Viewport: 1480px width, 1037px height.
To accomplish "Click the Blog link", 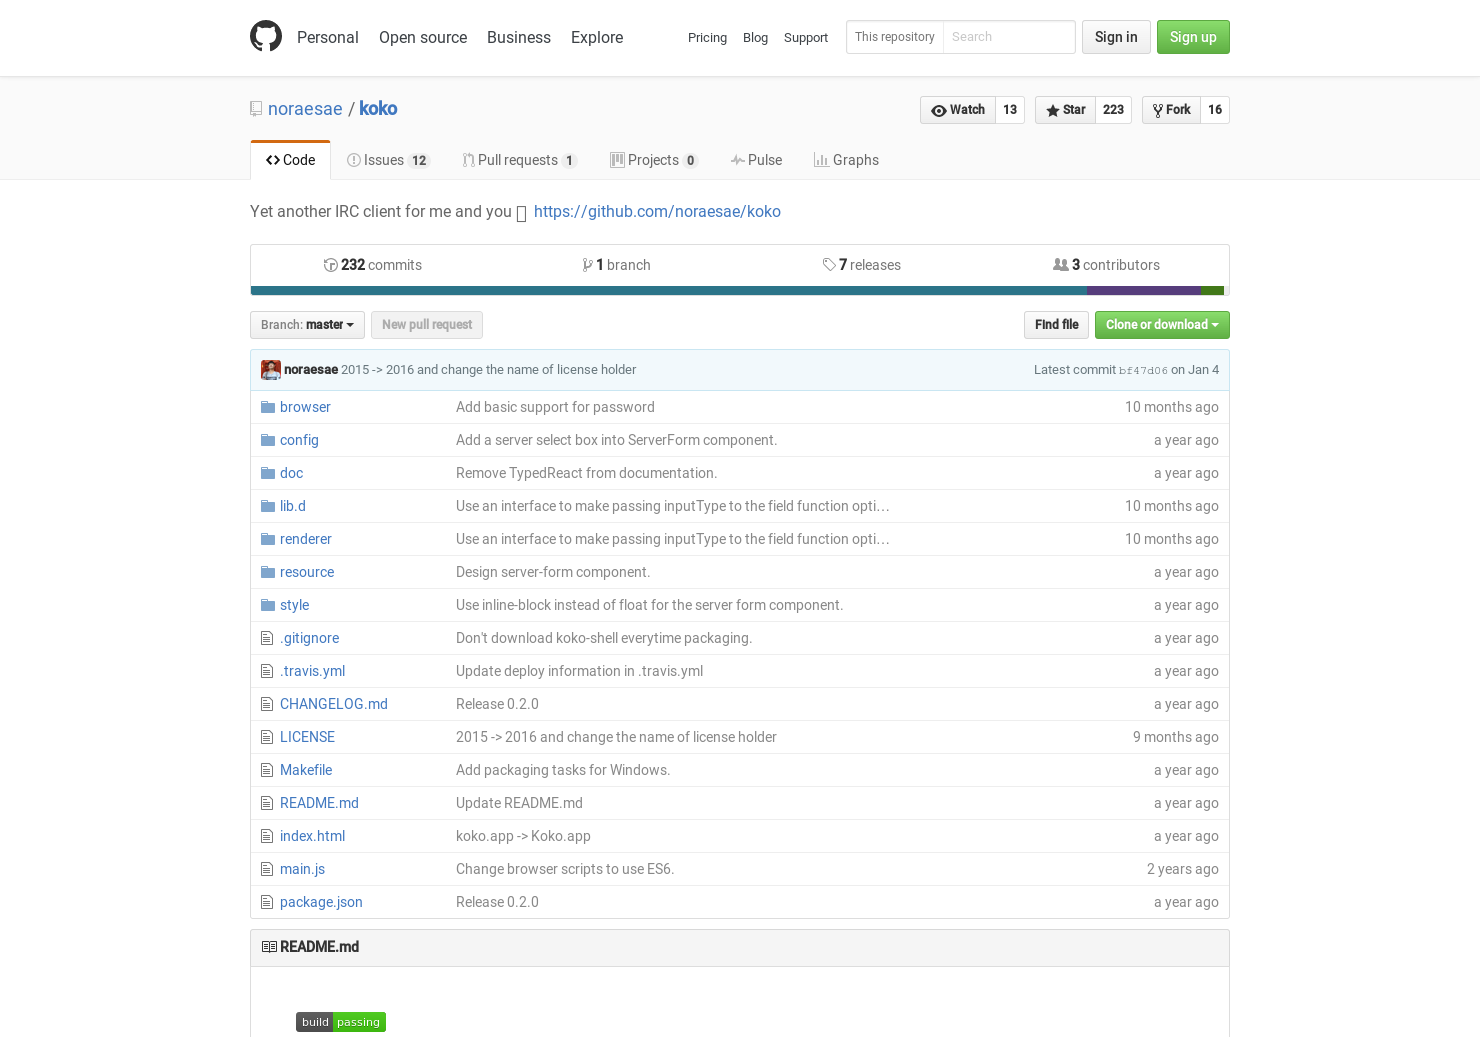I will tap(755, 38).
